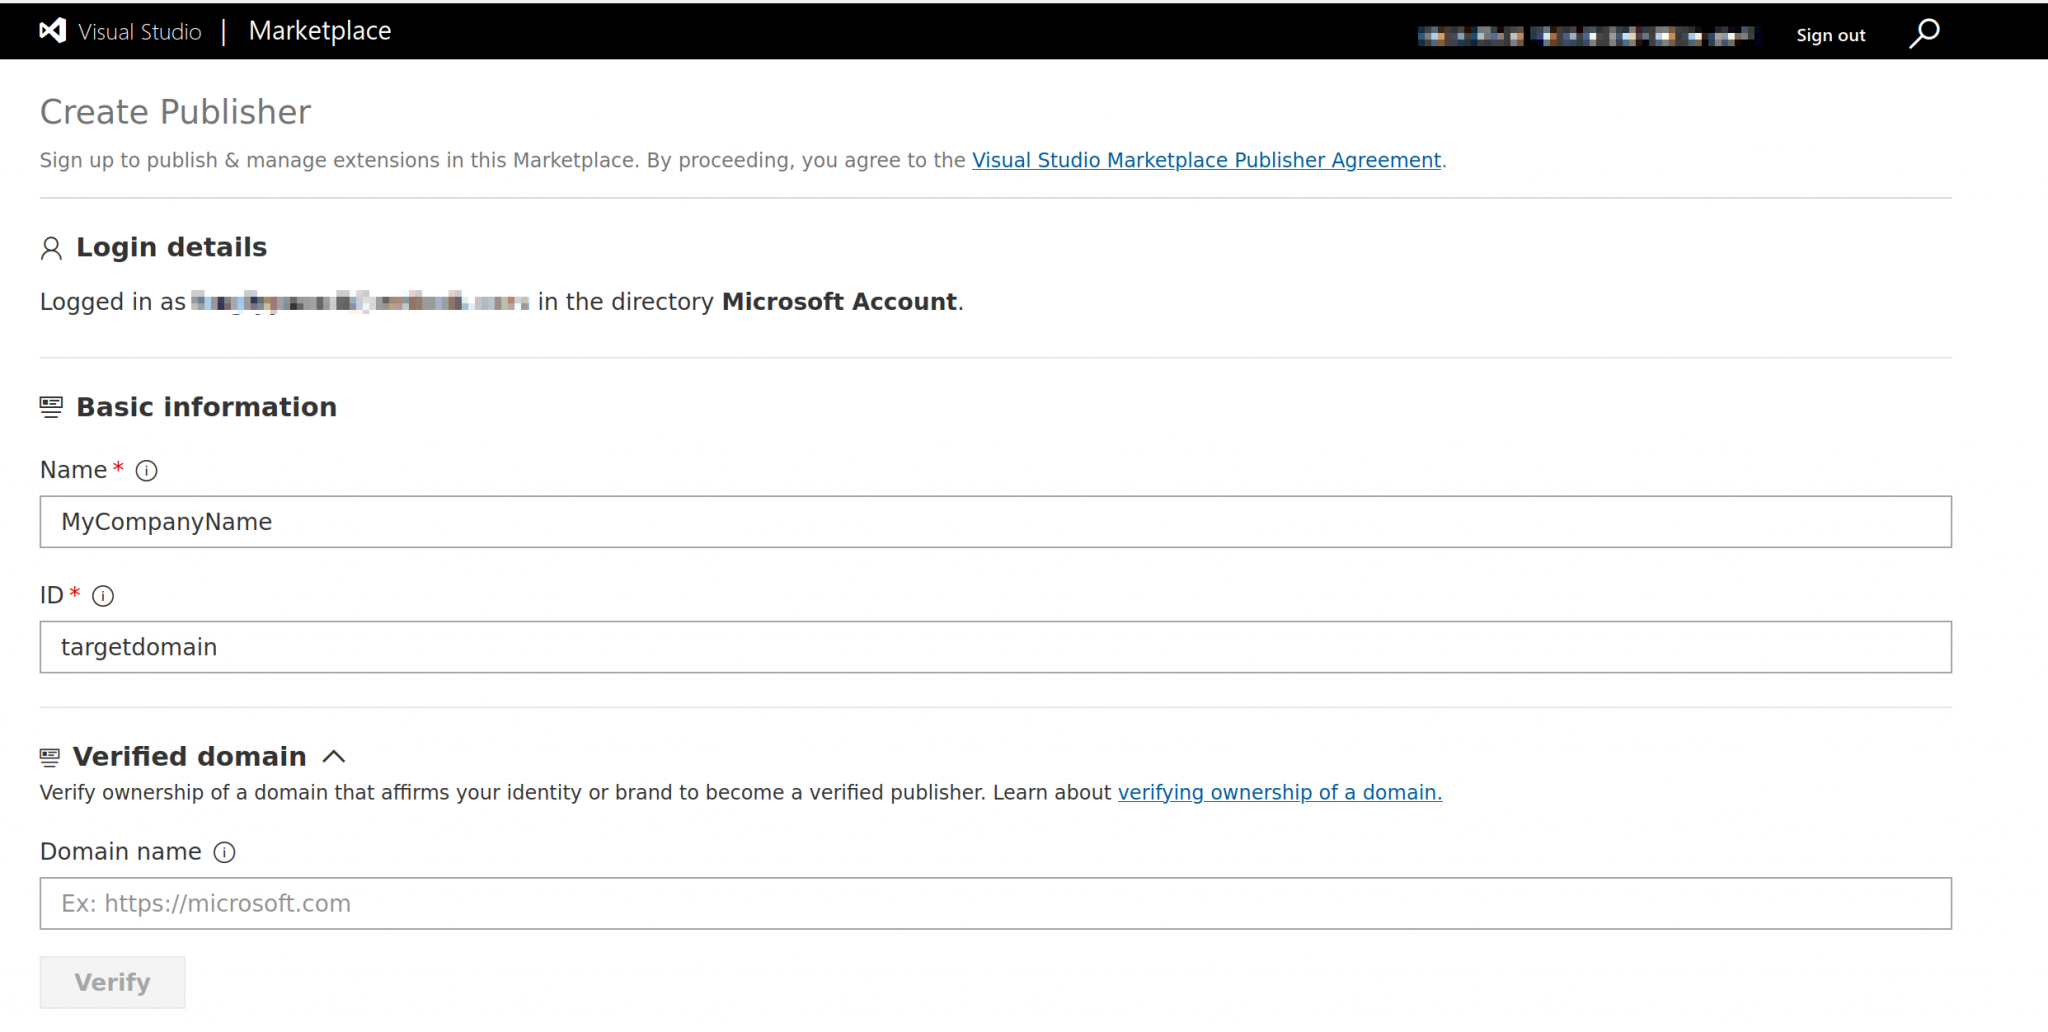Click the Visual Studio logo icon
Screen dimensions: 2048x1032
[52, 30]
